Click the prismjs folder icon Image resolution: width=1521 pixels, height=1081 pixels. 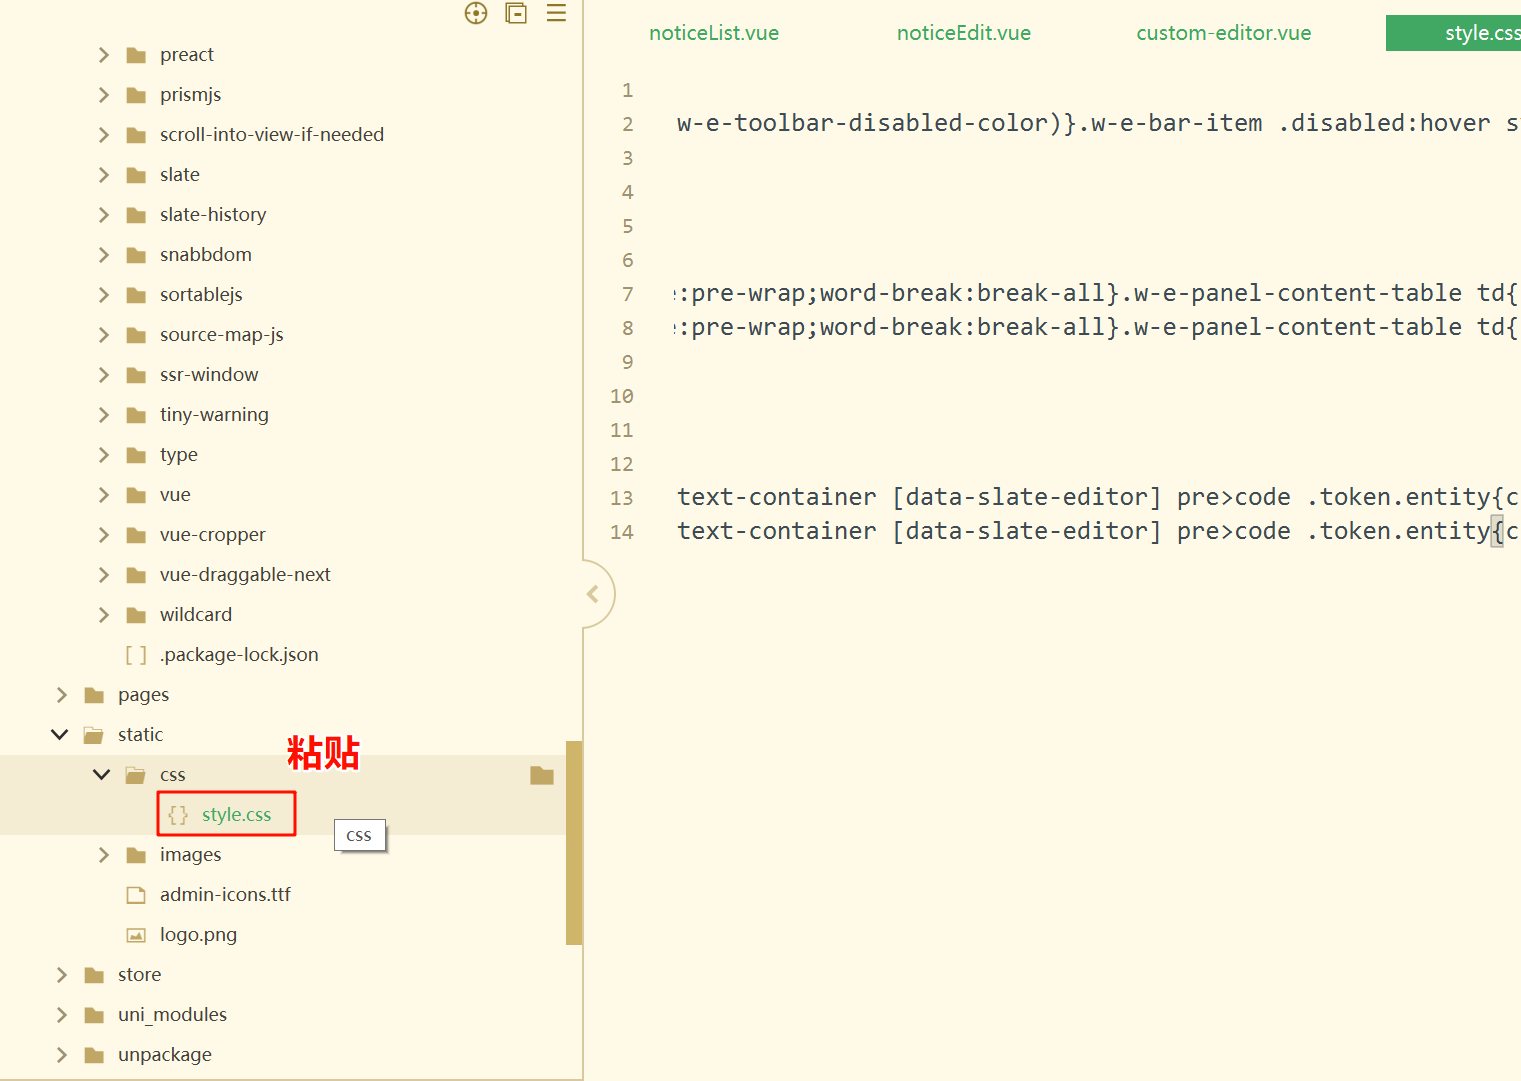(x=136, y=95)
